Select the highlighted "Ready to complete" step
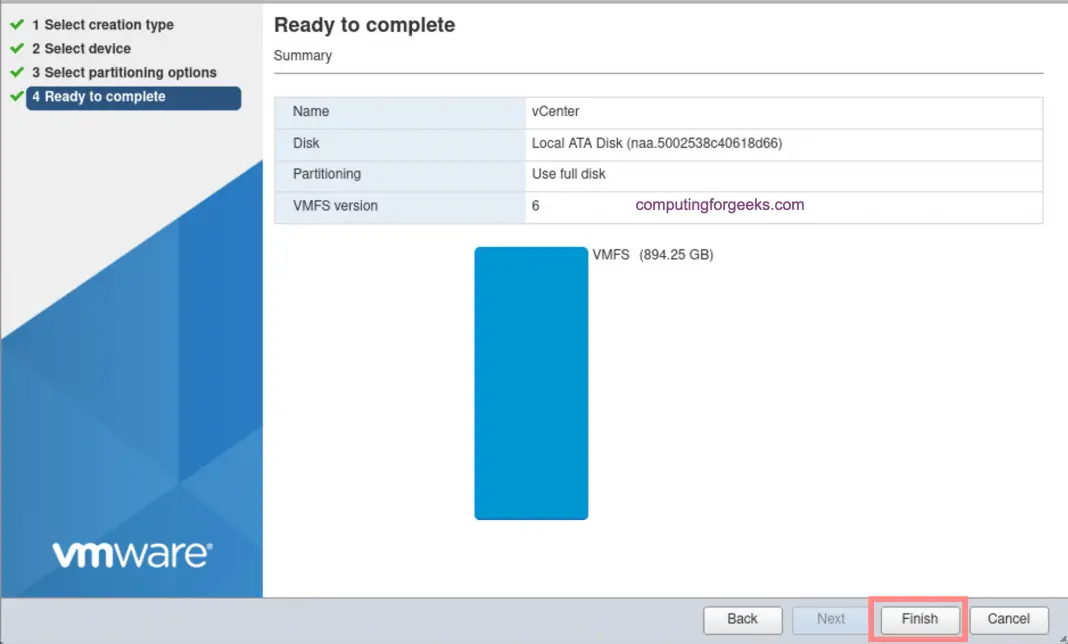Screen dimensions: 1068x644 pos(103,97)
